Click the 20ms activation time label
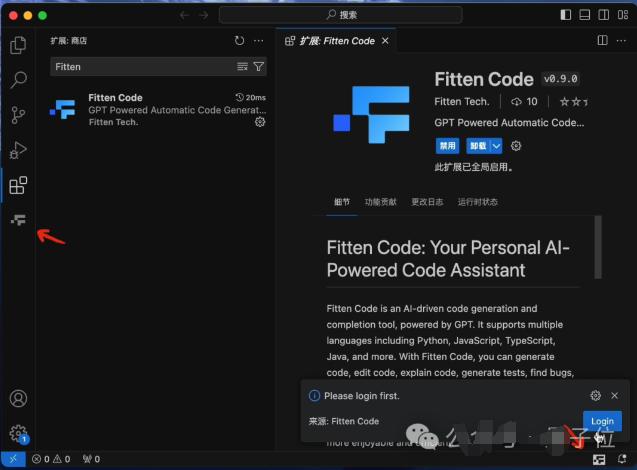Screen dimensions: 637x470 pos(250,97)
